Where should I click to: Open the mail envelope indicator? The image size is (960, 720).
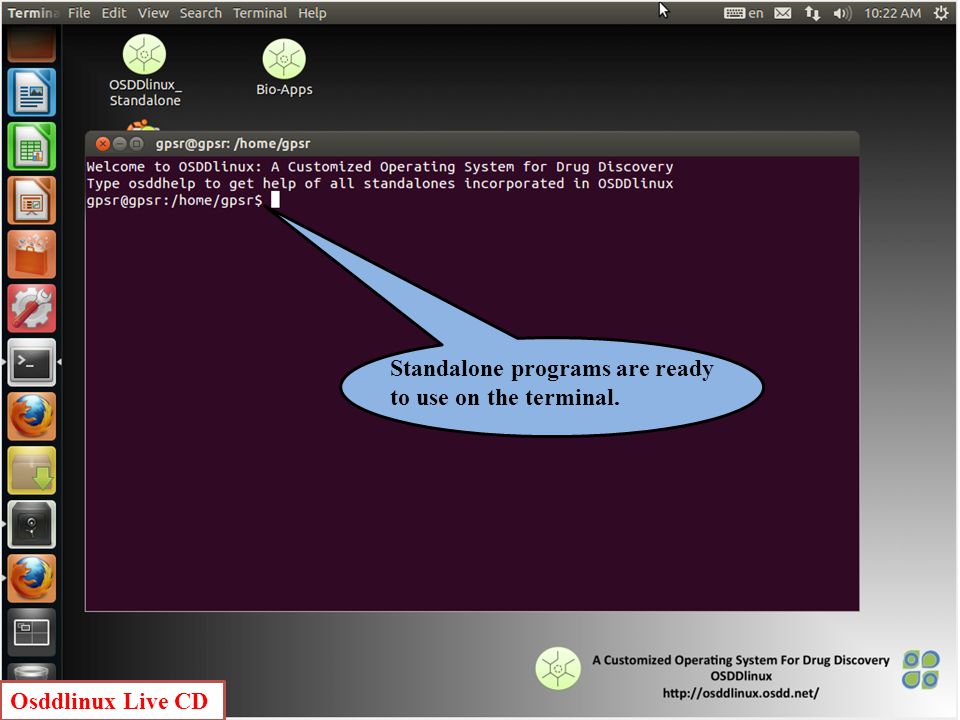[782, 13]
